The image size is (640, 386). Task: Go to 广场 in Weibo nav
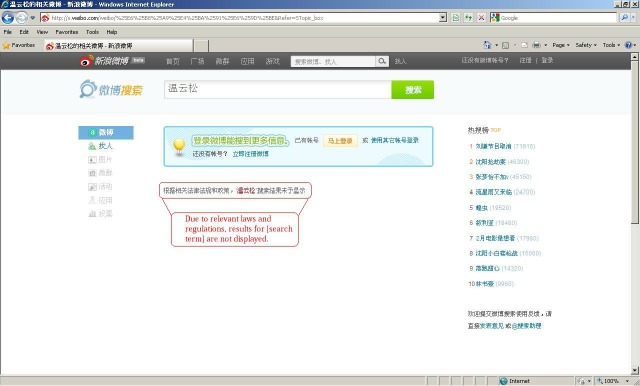pyautogui.click(x=198, y=61)
